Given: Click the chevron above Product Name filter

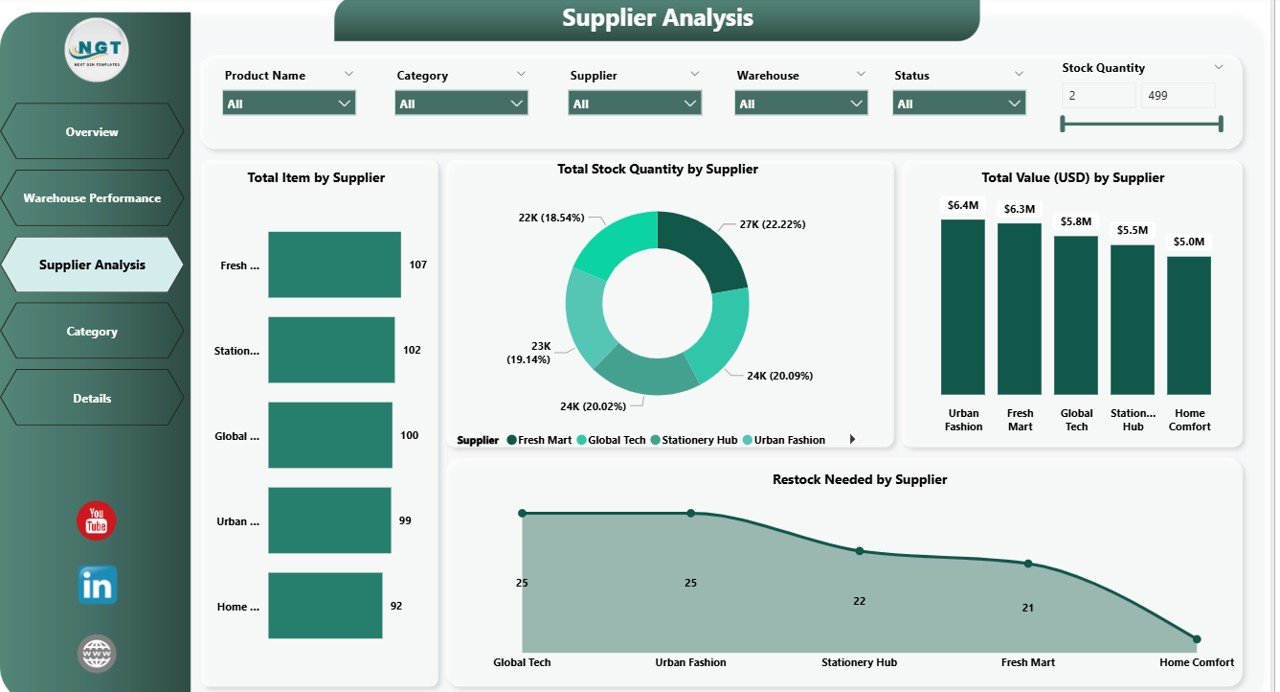Looking at the screenshot, I should point(349,74).
